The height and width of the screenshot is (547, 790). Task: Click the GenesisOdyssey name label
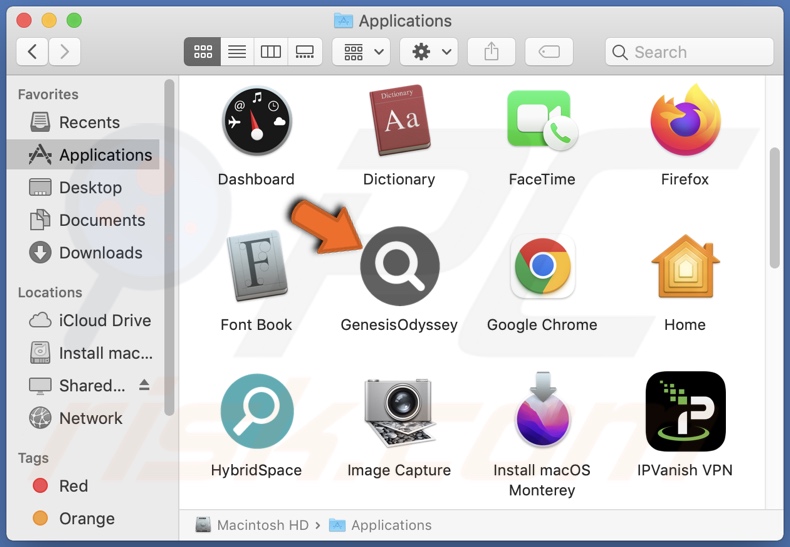(399, 325)
